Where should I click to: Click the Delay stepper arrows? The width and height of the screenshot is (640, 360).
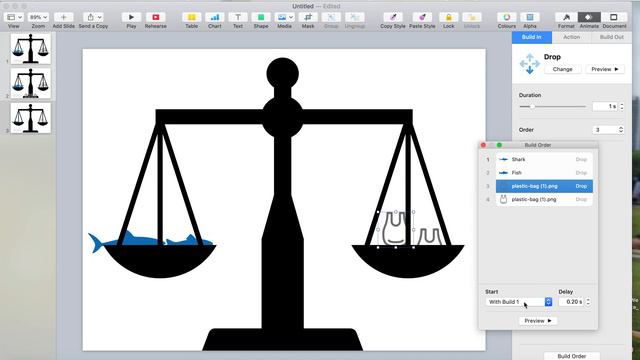[588, 302]
